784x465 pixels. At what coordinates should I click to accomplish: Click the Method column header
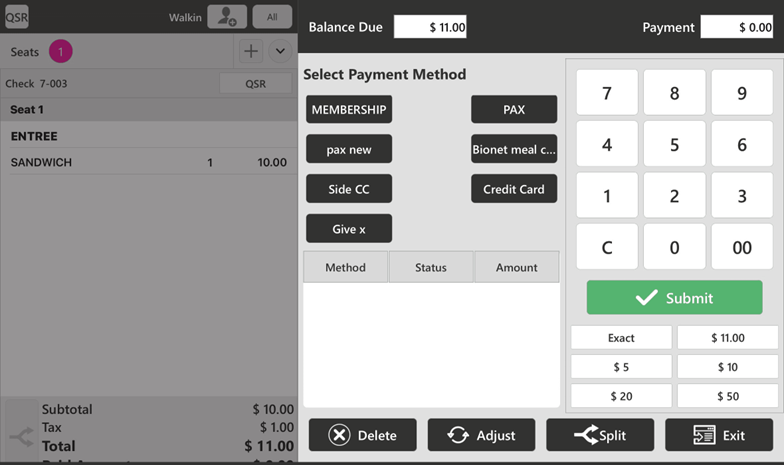(x=345, y=267)
